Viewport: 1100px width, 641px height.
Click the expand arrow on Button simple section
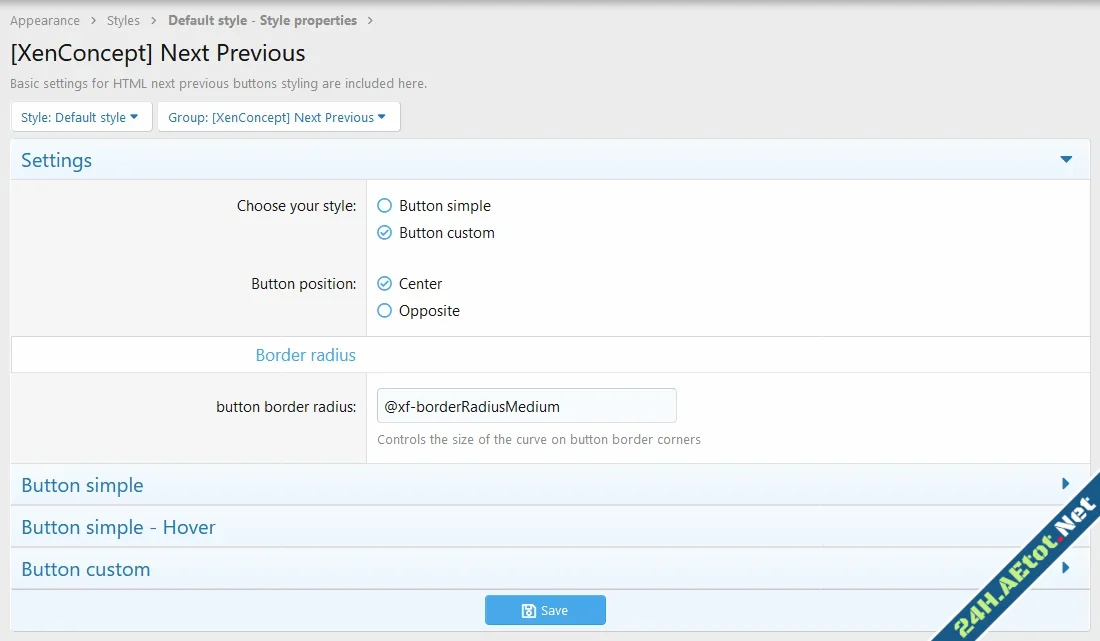pos(1066,485)
